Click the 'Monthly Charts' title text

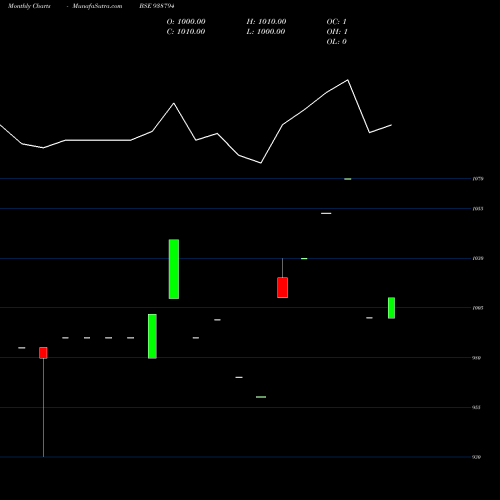[29, 6]
